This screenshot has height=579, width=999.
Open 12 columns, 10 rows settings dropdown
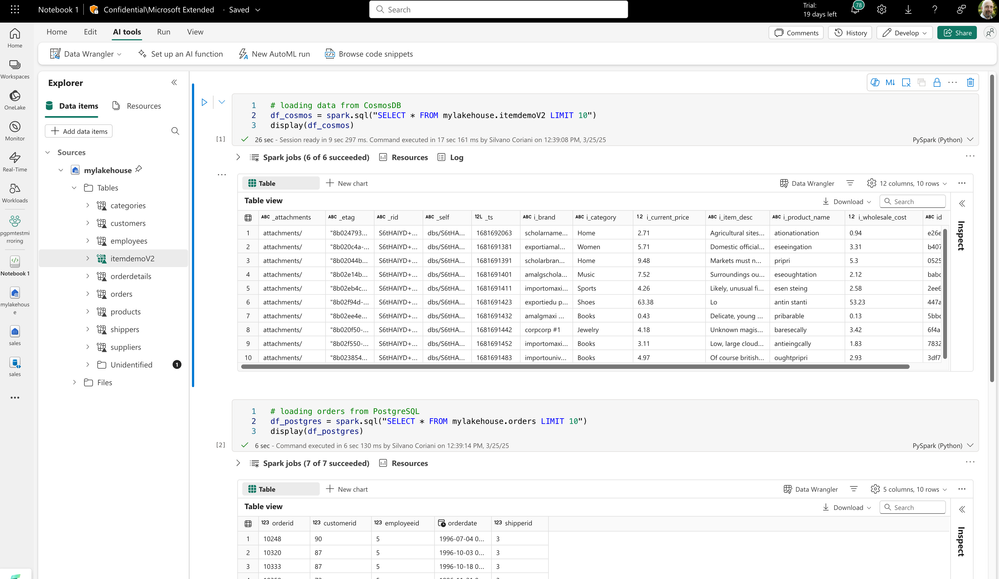[907, 183]
